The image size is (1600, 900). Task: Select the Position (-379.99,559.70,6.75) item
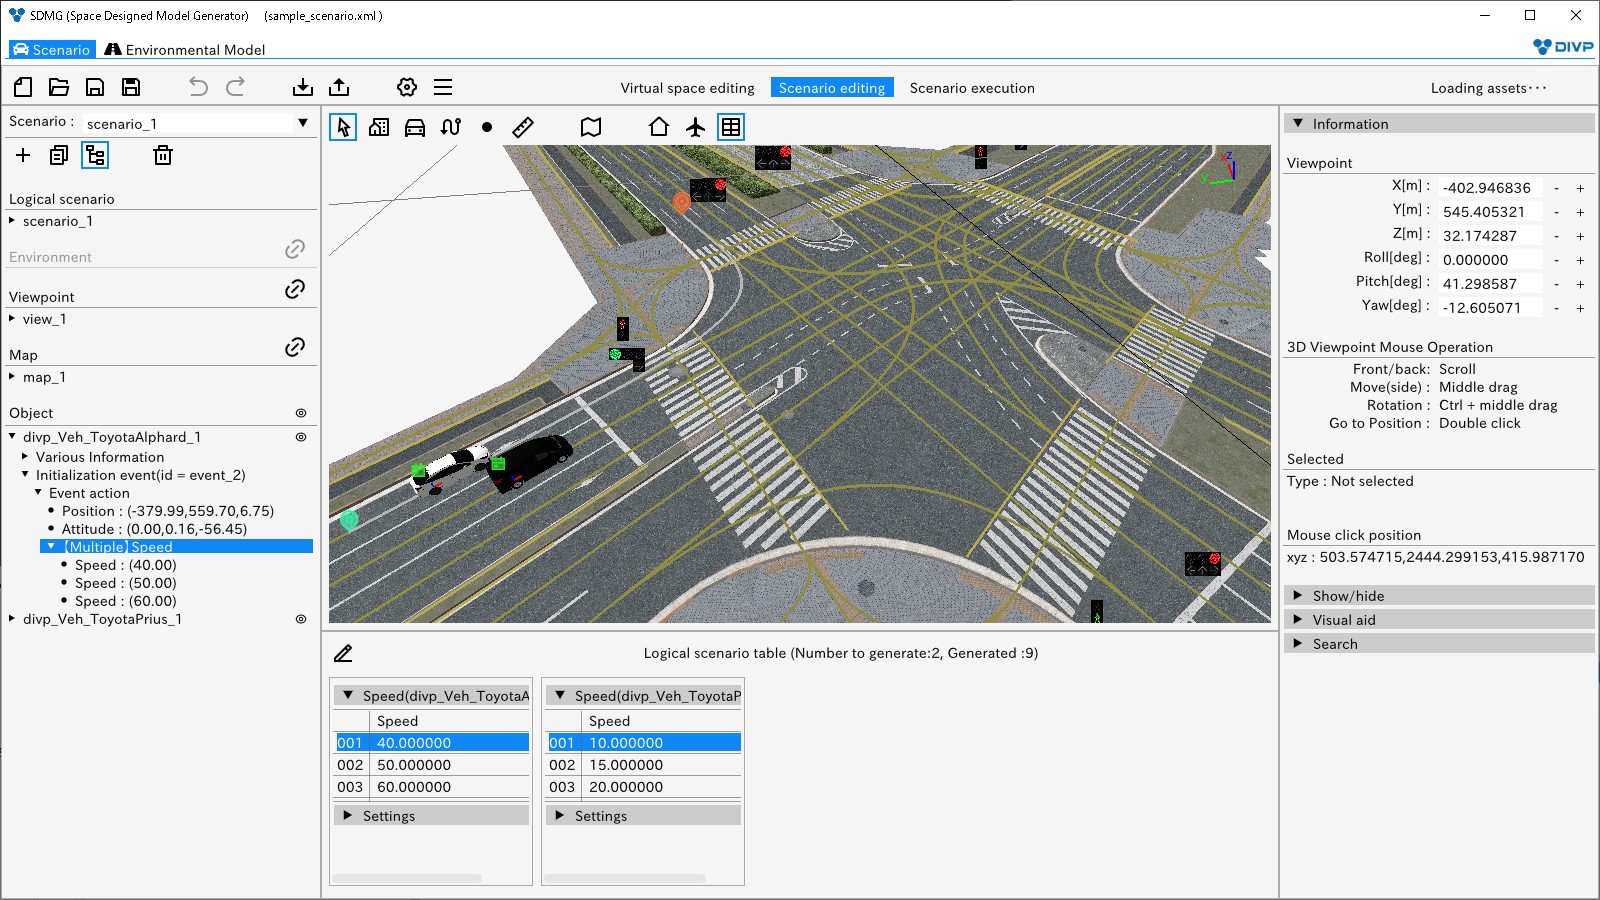tap(168, 511)
